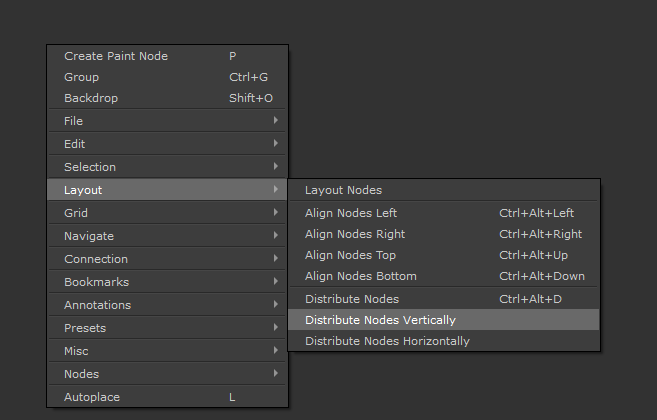This screenshot has height=420, width=657.
Task: Choose Create Paint Node from the menu
Action: pos(116,56)
